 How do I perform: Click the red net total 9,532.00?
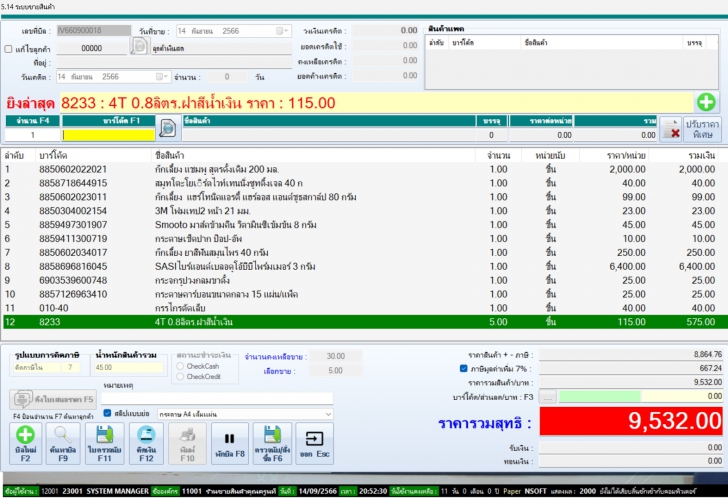631,421
